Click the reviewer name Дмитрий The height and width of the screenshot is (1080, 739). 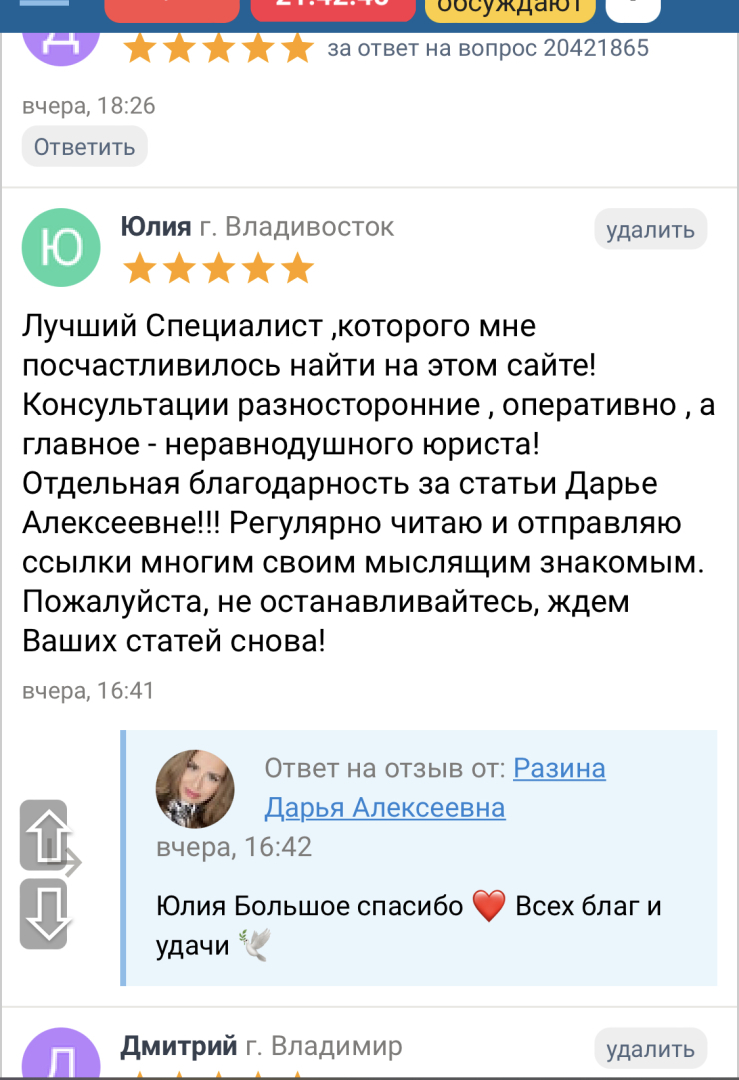[x=179, y=1046]
